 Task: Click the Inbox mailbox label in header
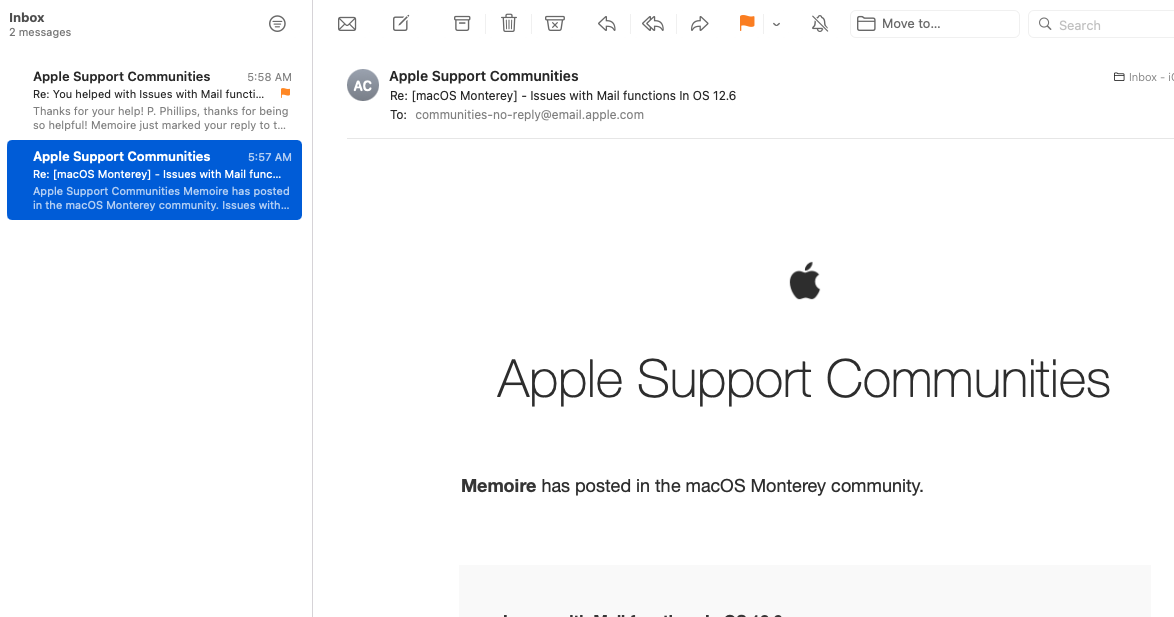[x=1143, y=76]
